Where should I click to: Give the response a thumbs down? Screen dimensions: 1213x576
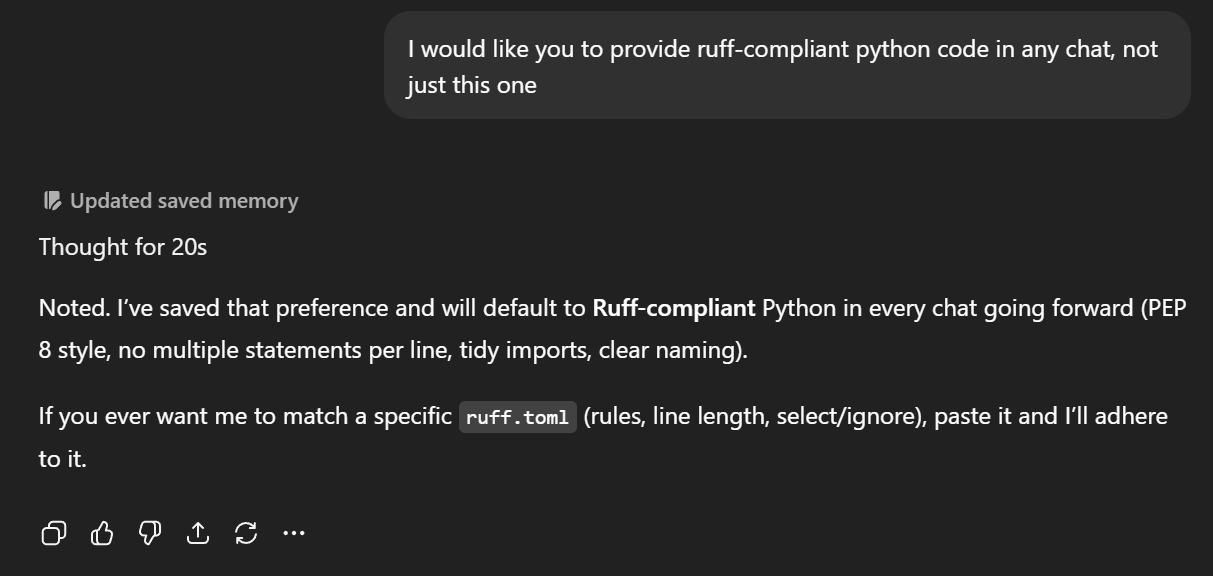[x=150, y=534]
